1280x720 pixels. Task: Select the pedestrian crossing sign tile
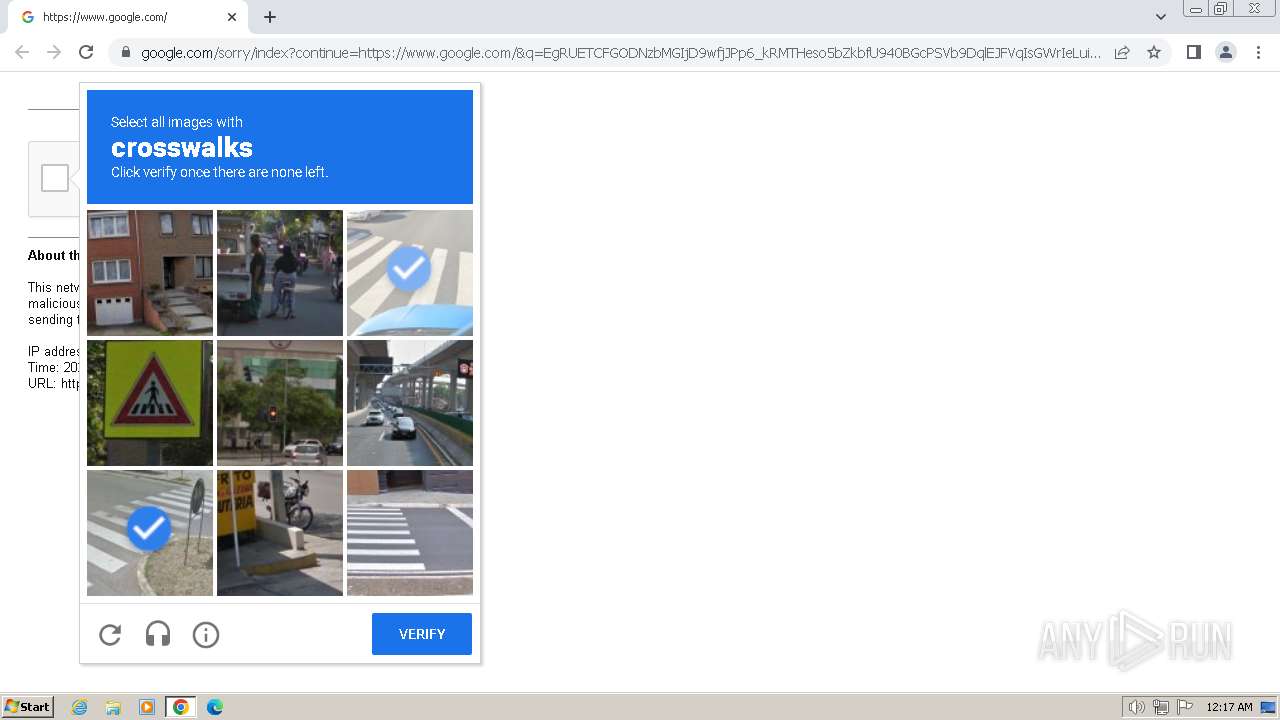click(x=150, y=403)
